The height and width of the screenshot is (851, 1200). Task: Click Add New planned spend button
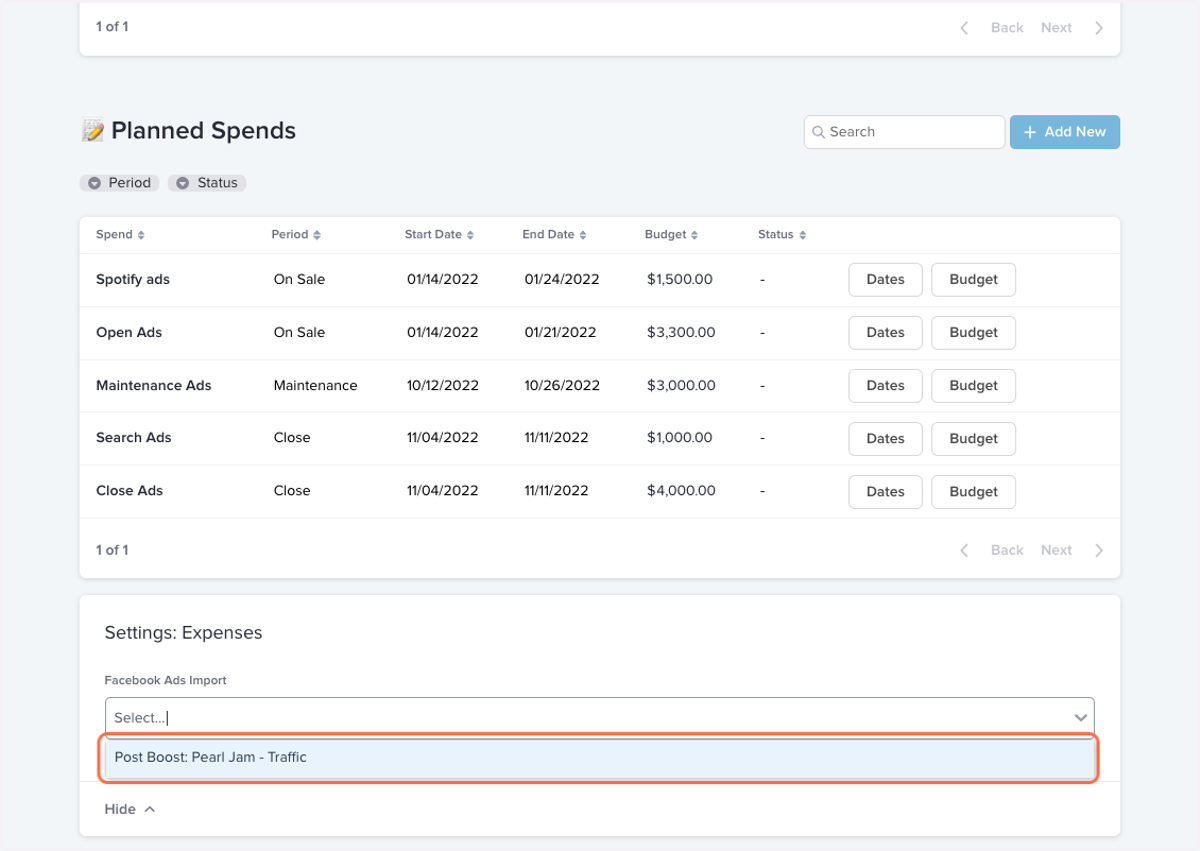point(1065,132)
